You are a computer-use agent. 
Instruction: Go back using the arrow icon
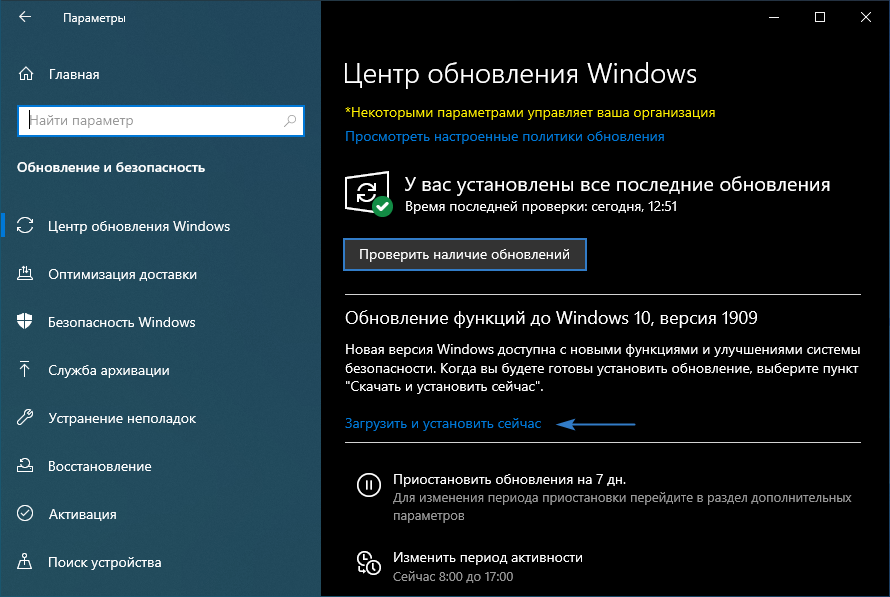tap(25, 17)
